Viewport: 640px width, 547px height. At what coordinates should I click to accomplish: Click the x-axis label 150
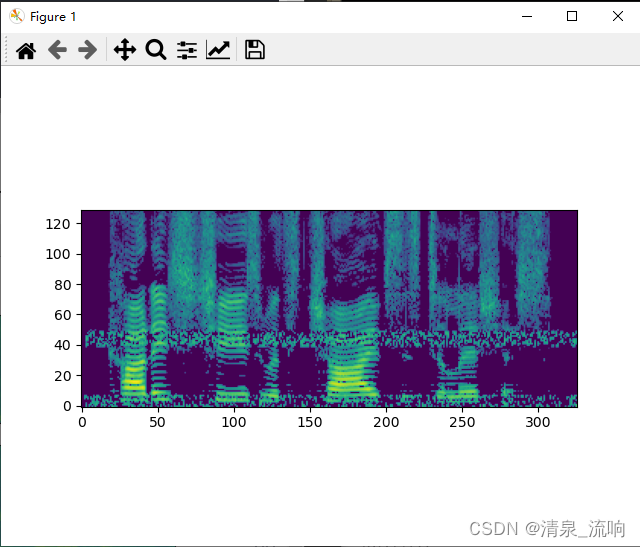tap(310, 422)
